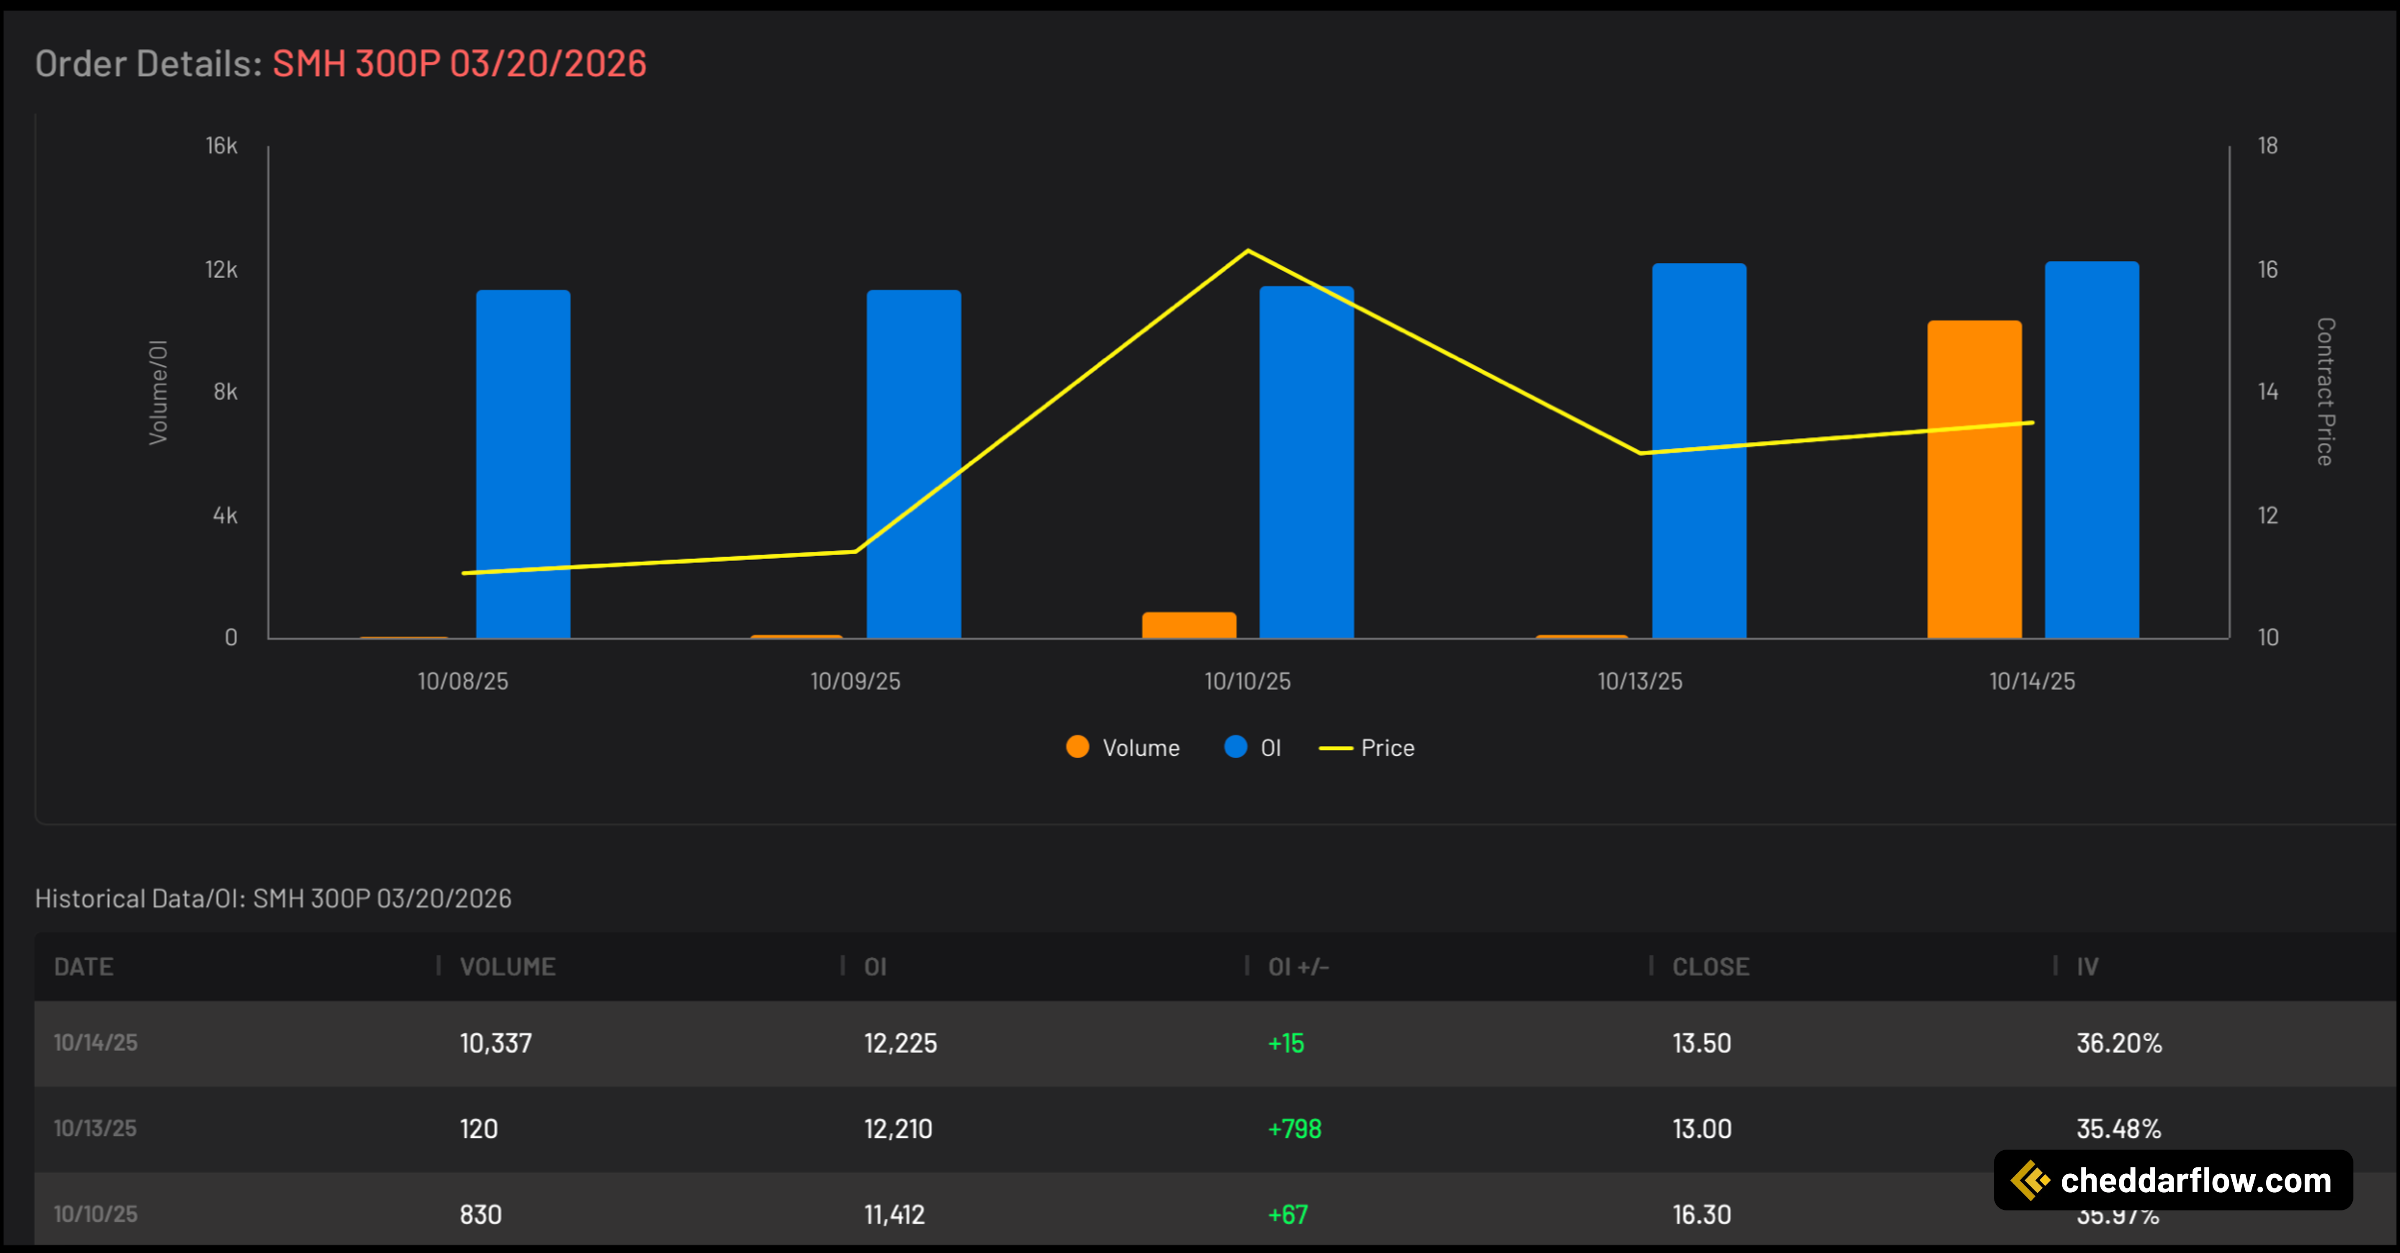Select the blue OI bar for 10/09/25
Image resolution: width=2400 pixels, height=1253 pixels.
click(x=913, y=464)
